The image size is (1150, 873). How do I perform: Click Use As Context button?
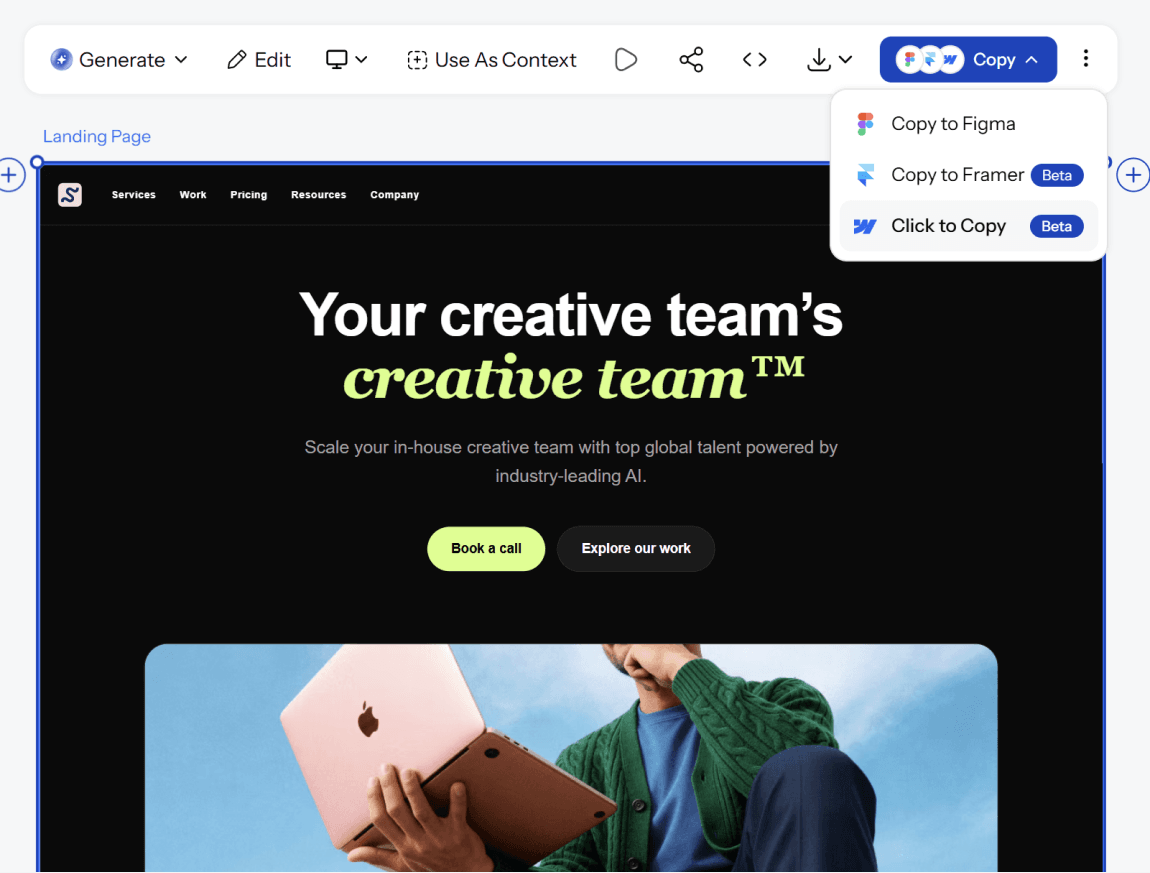click(x=491, y=59)
